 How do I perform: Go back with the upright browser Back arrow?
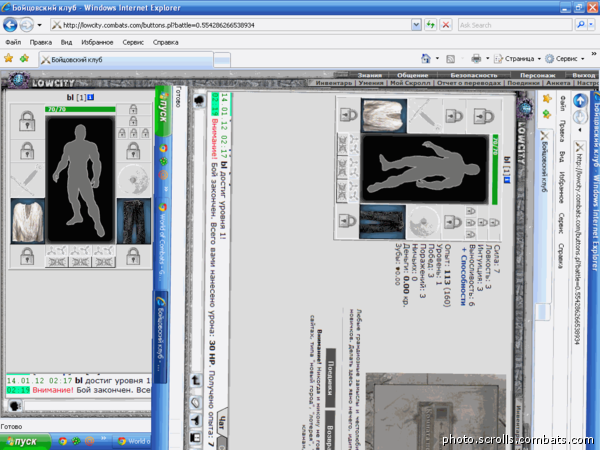(10, 25)
